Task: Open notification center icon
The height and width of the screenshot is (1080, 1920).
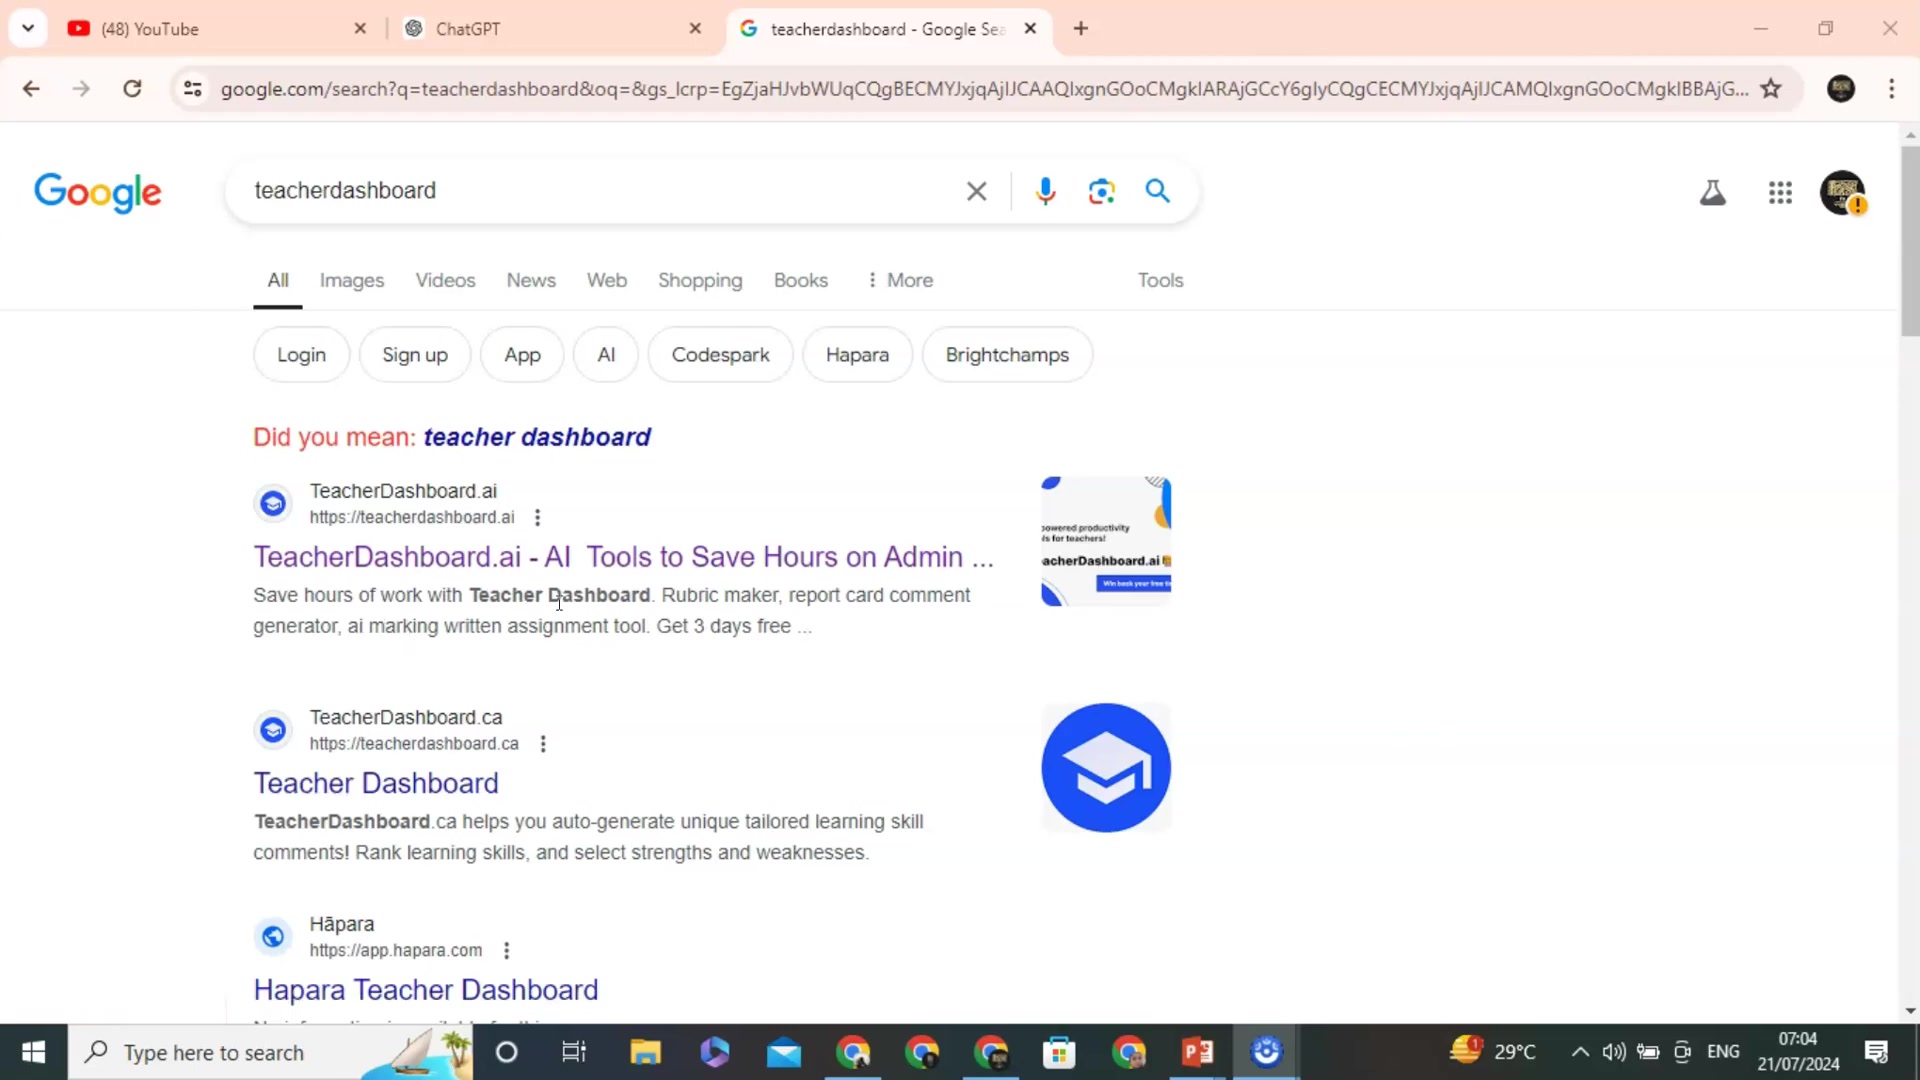Action: pyautogui.click(x=1876, y=1052)
